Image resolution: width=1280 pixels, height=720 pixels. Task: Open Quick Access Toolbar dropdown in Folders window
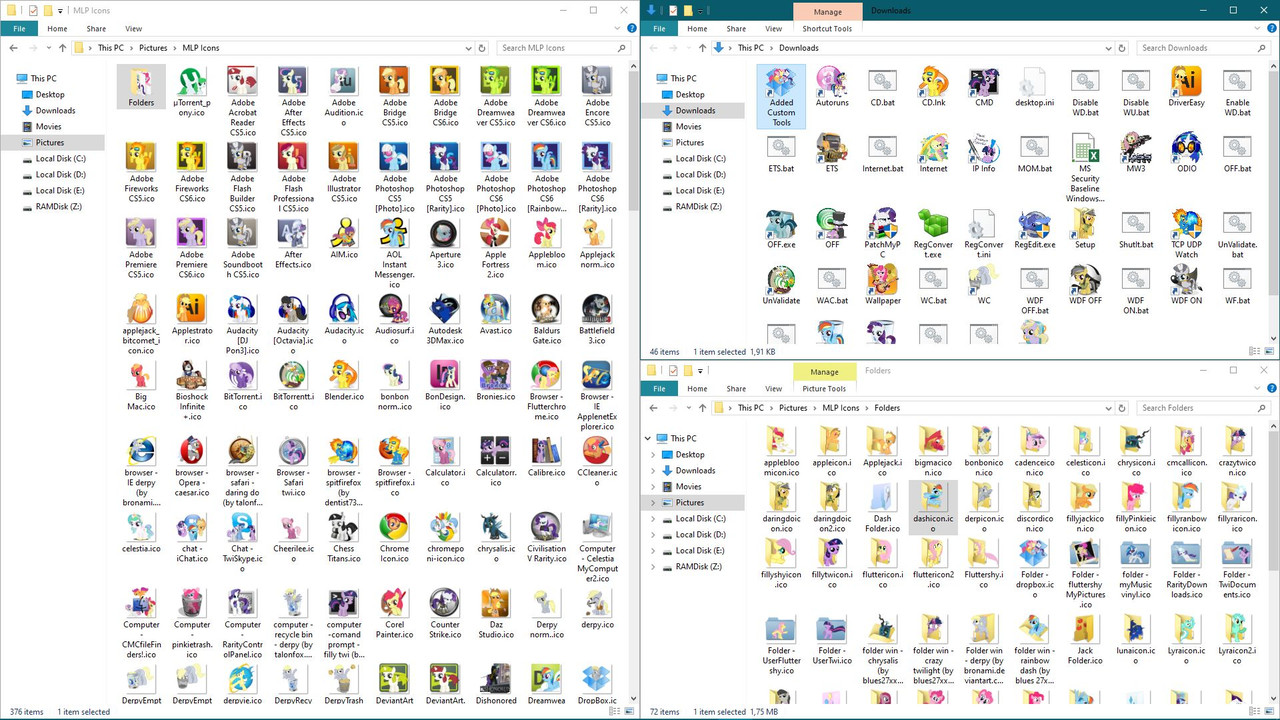[x=701, y=371]
